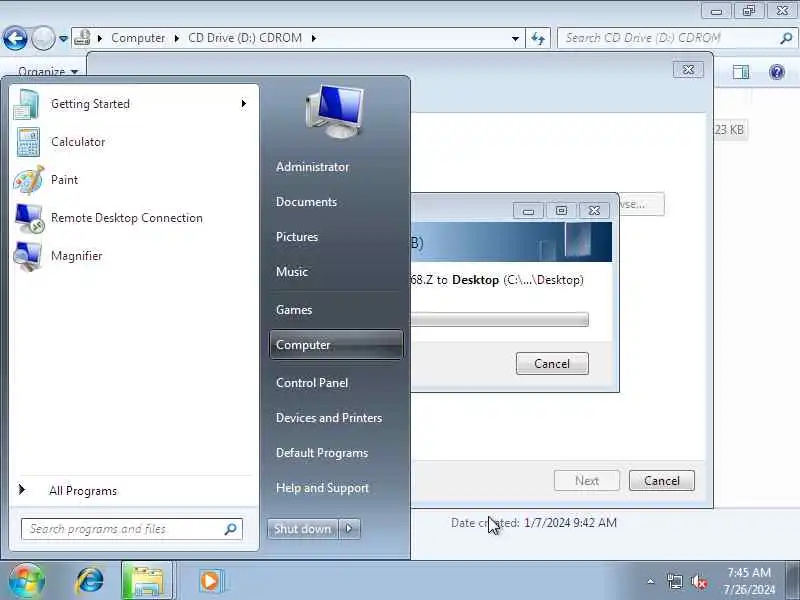Click the address bar Refresh button
Image resolution: width=800 pixels, height=600 pixels.
(538, 38)
